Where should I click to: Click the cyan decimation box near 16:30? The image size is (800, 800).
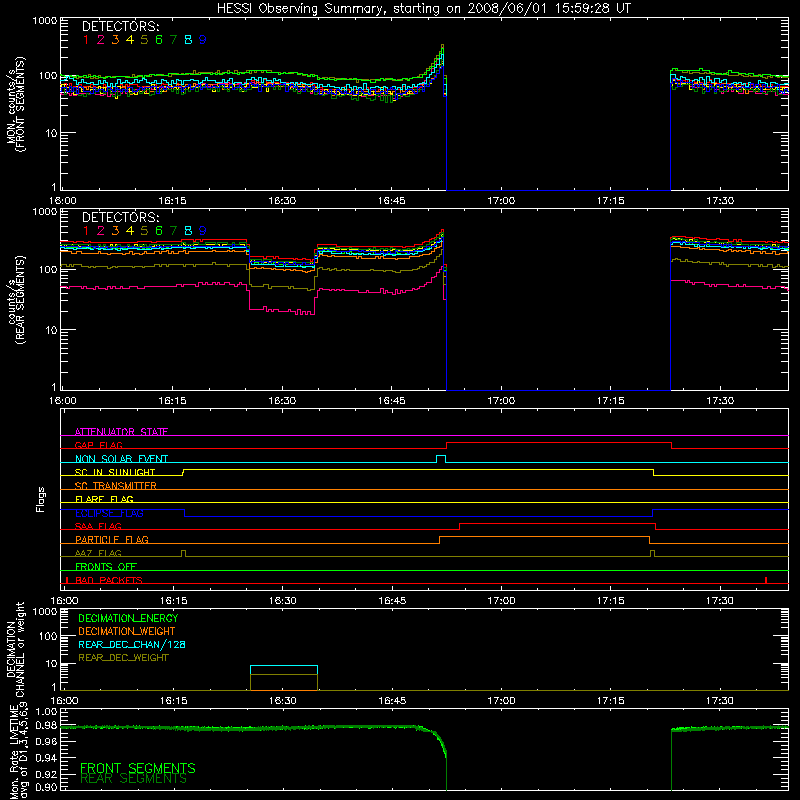[x=284, y=670]
